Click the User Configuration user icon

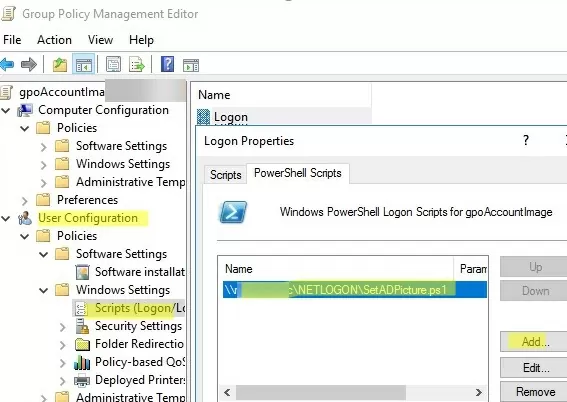click(25, 218)
